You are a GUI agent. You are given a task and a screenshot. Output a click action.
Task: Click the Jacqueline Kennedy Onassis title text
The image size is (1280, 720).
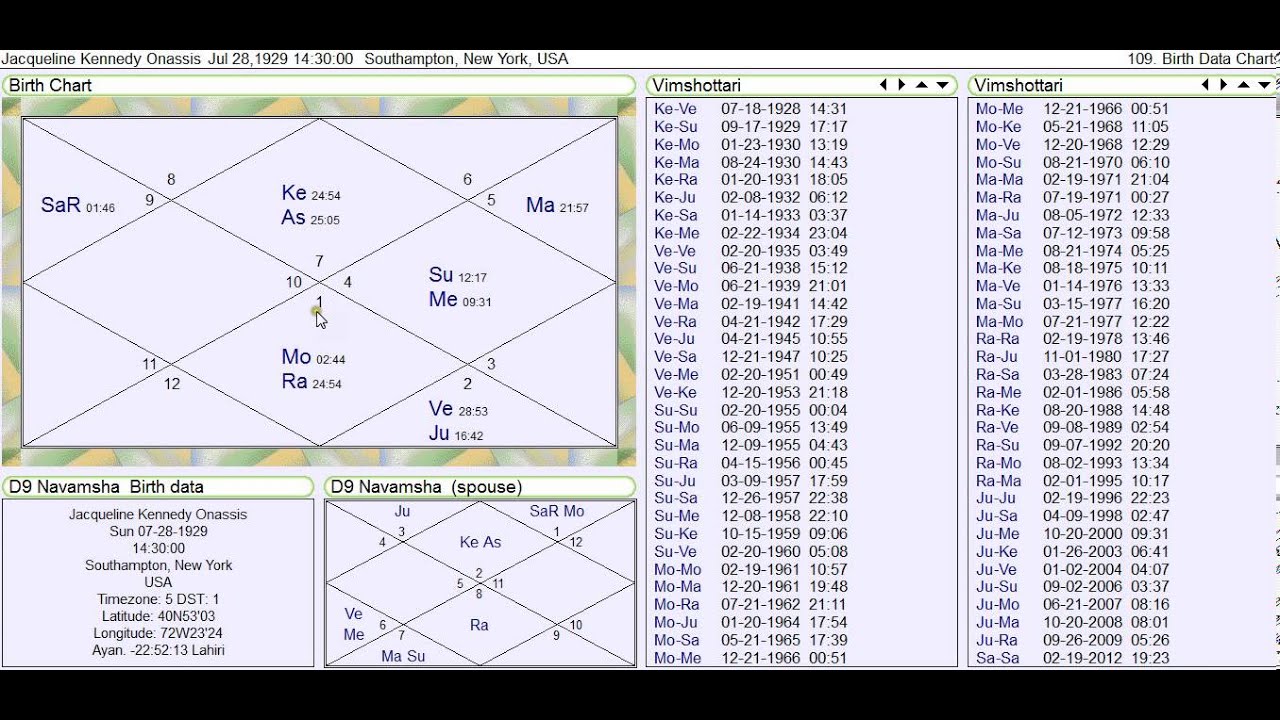click(x=101, y=59)
